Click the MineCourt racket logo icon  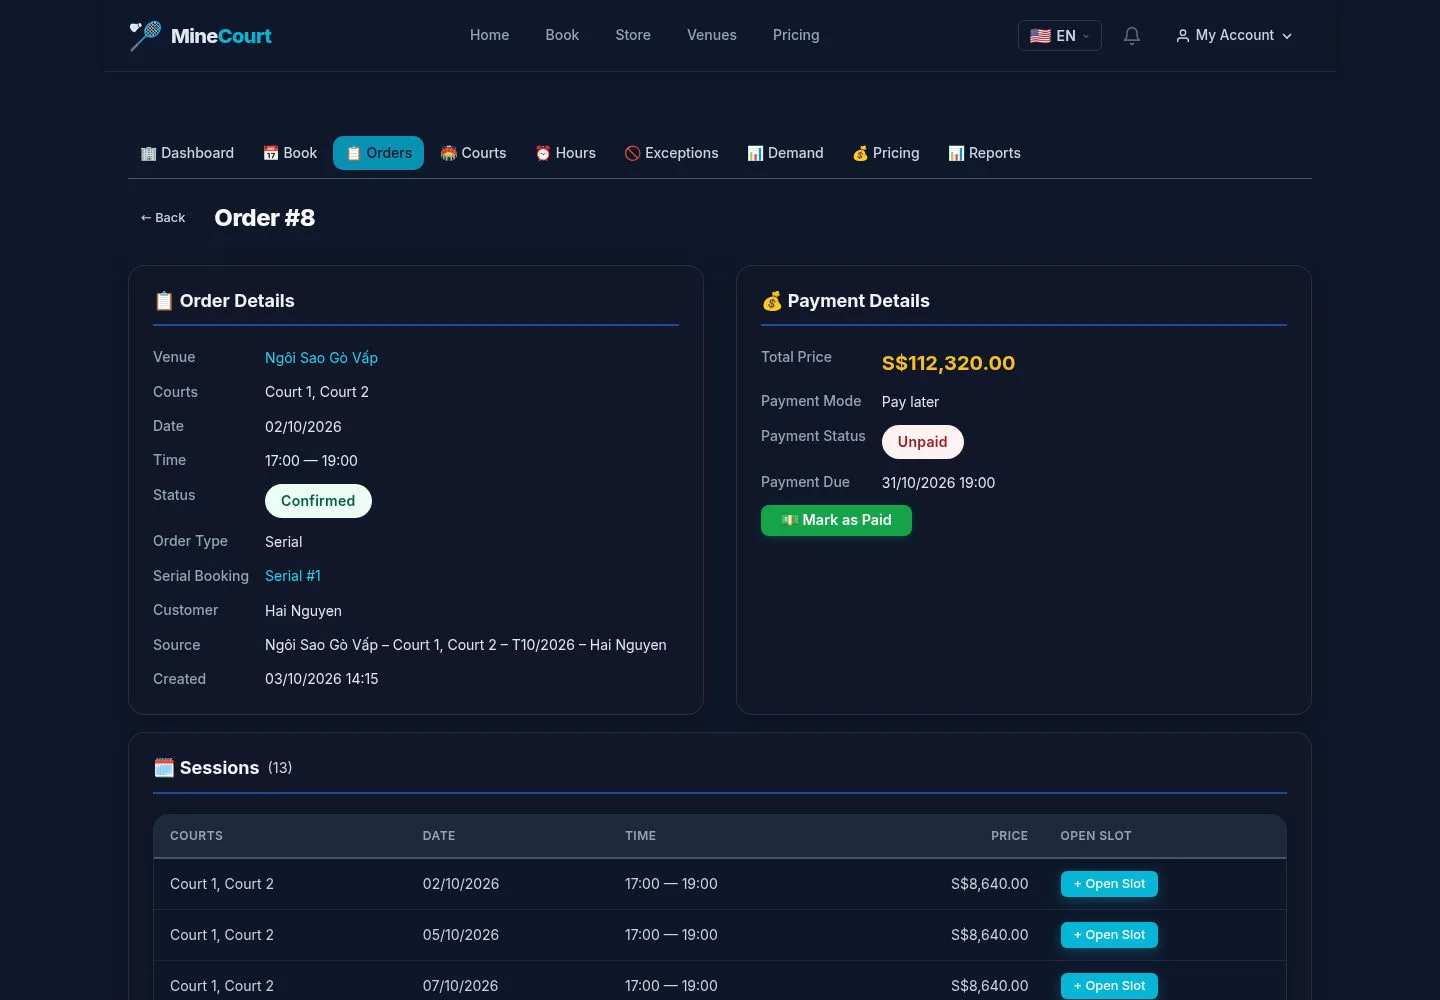click(x=145, y=36)
